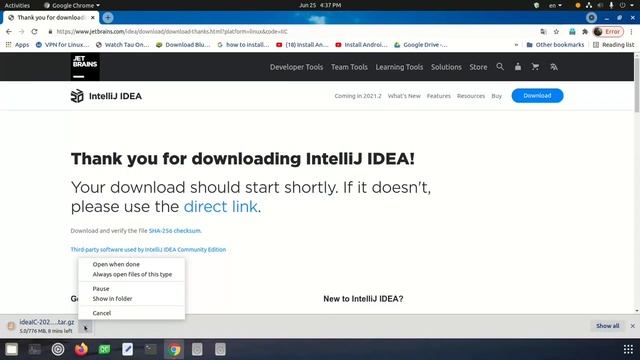The width and height of the screenshot is (640, 360).
Task: Open the system power menu
Action: click(626, 5)
